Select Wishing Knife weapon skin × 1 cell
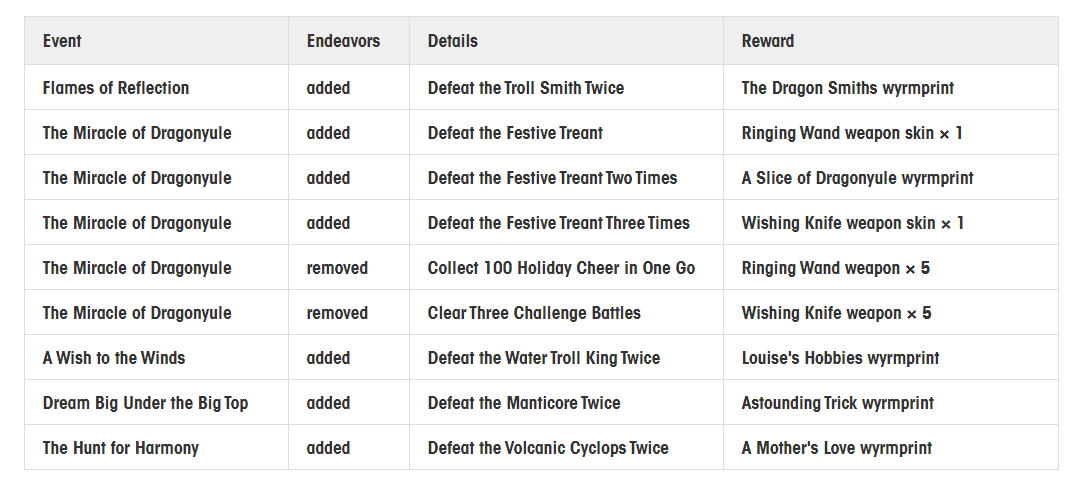The width and height of the screenshot is (1091, 485). (853, 223)
